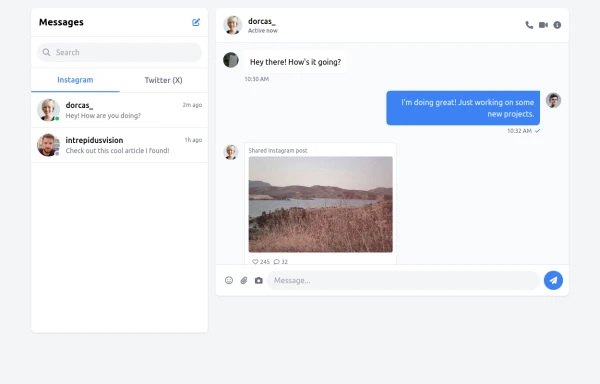Image resolution: width=600 pixels, height=384 pixels.
Task: Click the dark avatar beside first message
Action: [231, 60]
